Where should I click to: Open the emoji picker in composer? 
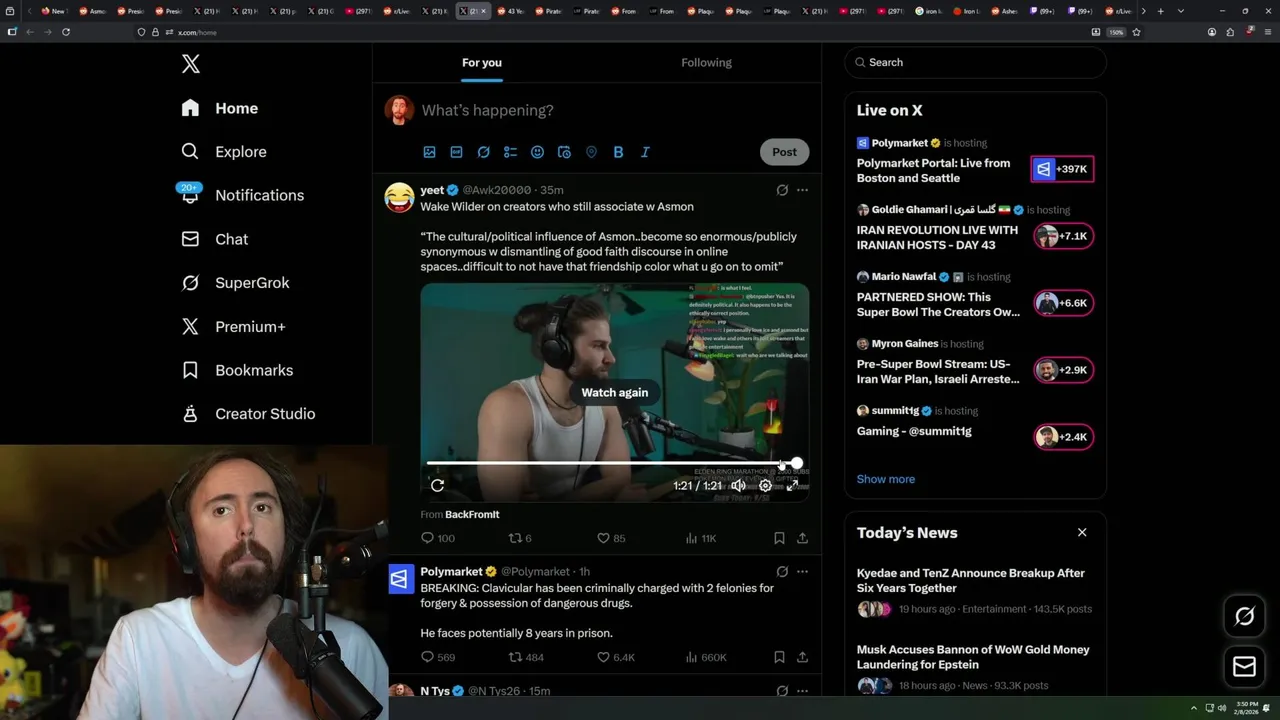(537, 152)
